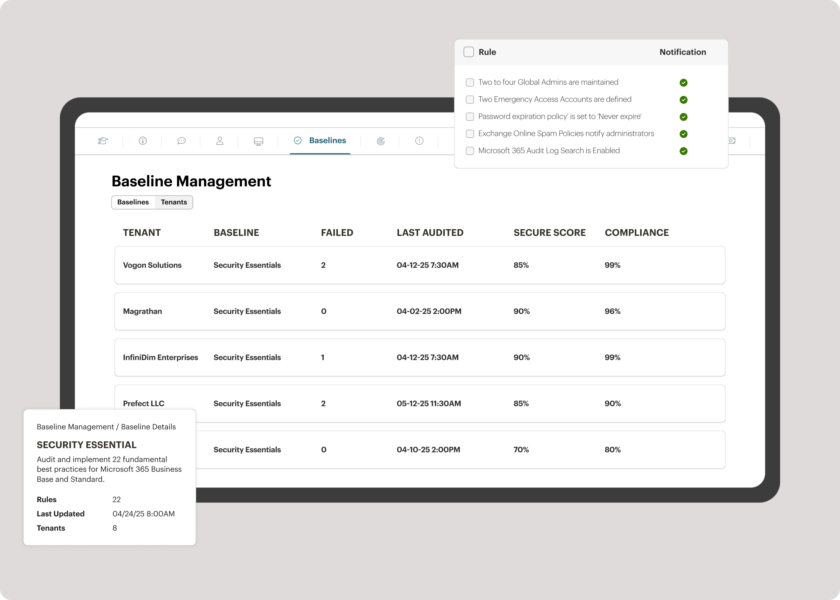Click the green check beside Global Admins rule
This screenshot has height=600, width=840.
684,82
